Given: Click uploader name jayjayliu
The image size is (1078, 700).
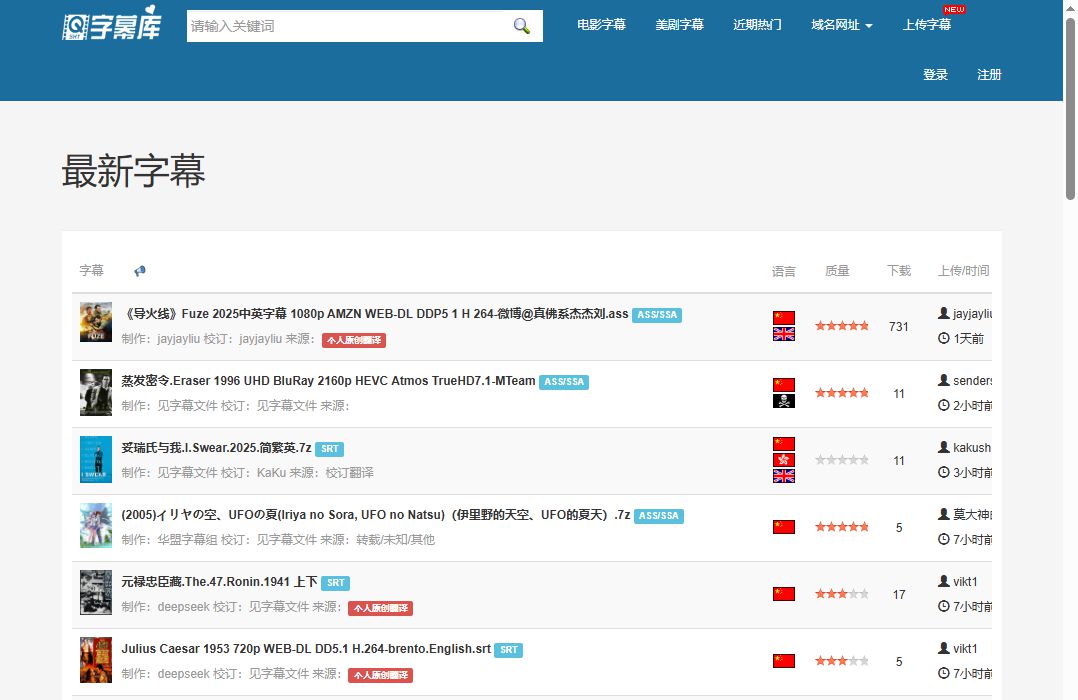Looking at the screenshot, I should 972,314.
